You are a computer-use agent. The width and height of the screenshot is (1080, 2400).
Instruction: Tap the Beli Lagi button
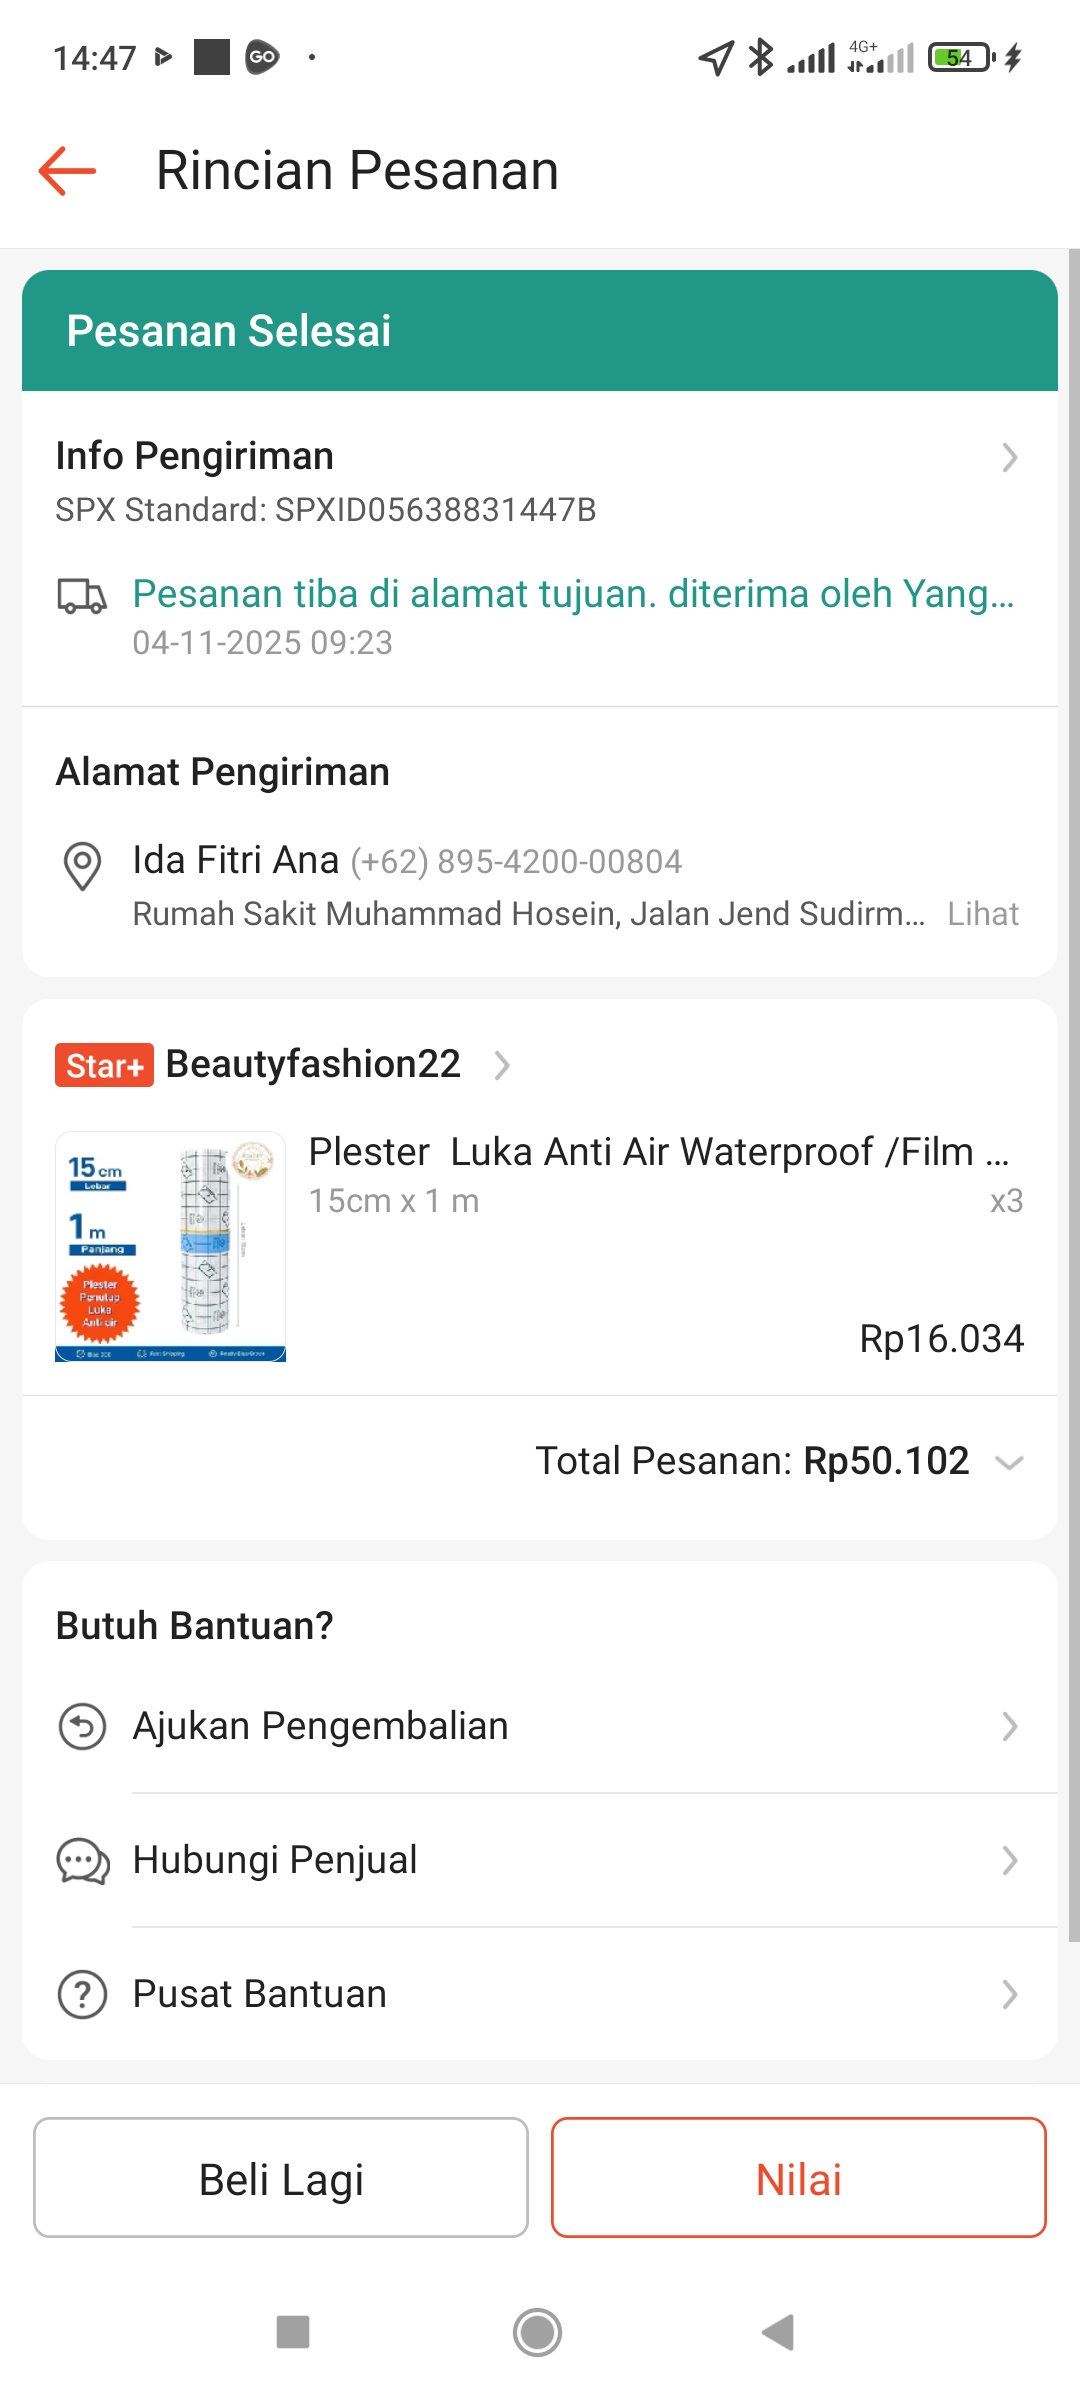pyautogui.click(x=281, y=2177)
